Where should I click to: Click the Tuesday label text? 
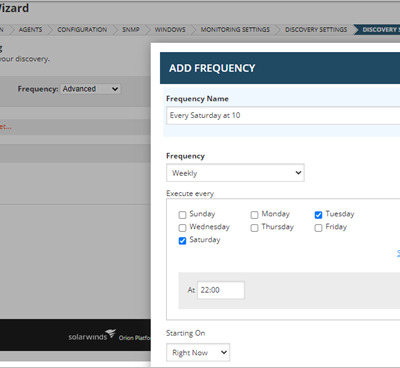[340, 214]
